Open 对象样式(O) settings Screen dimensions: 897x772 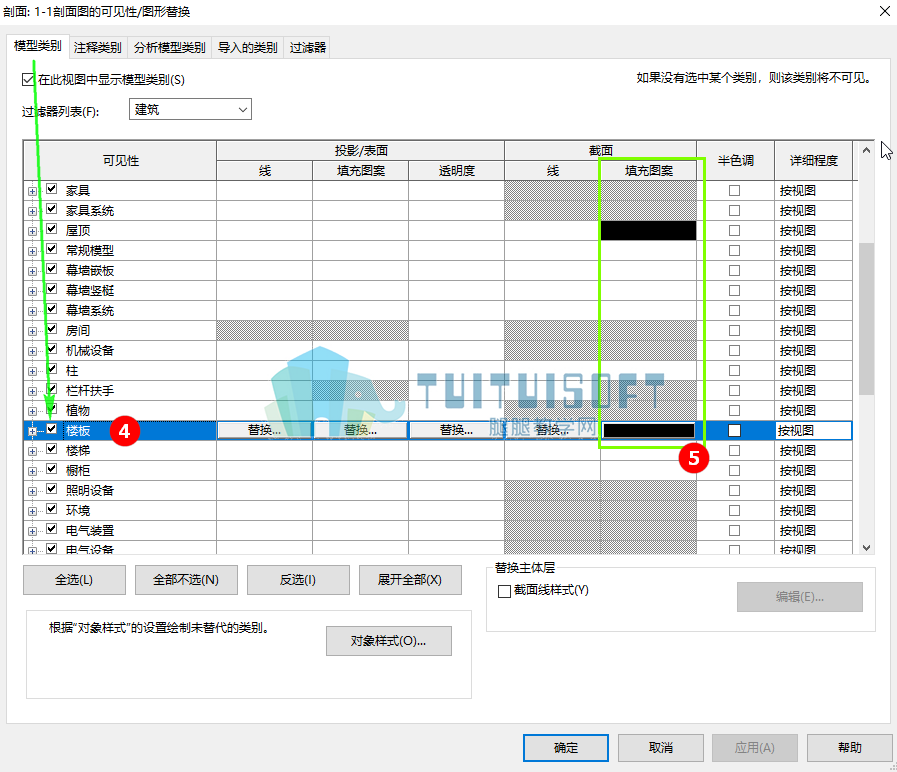click(x=389, y=641)
